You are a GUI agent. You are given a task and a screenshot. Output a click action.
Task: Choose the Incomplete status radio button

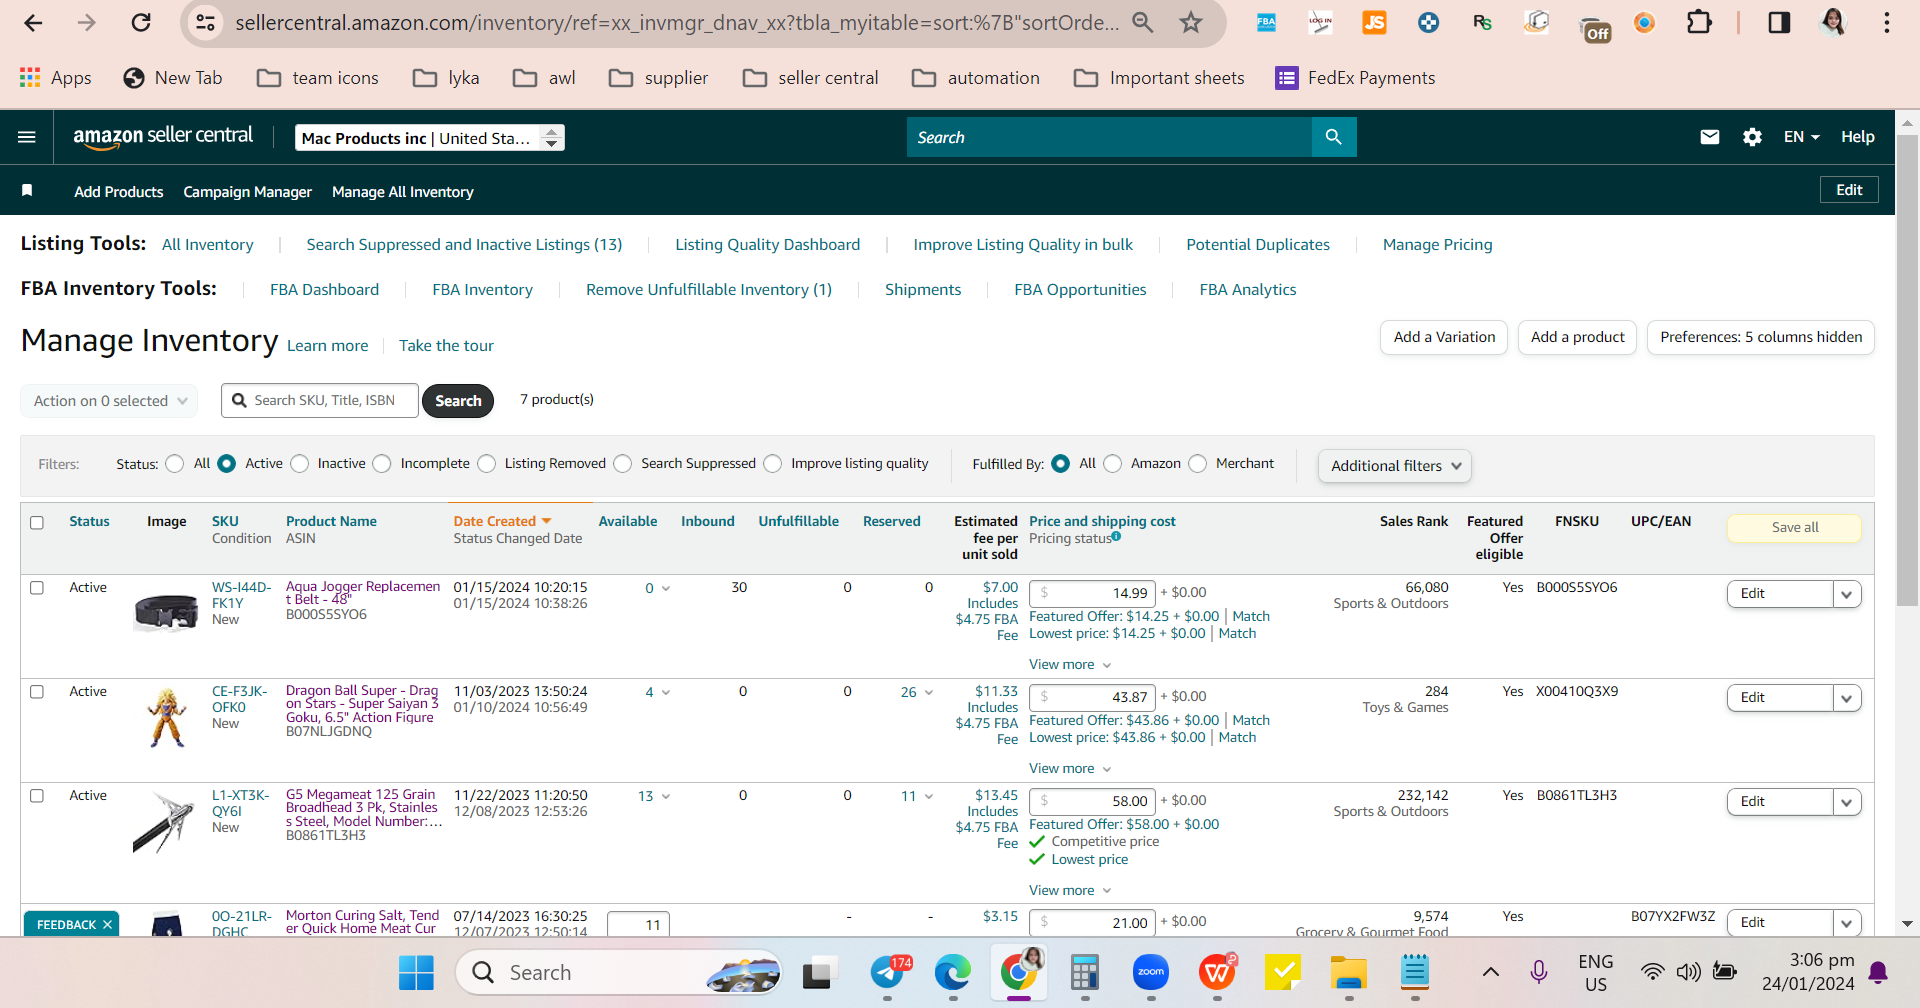coord(382,464)
